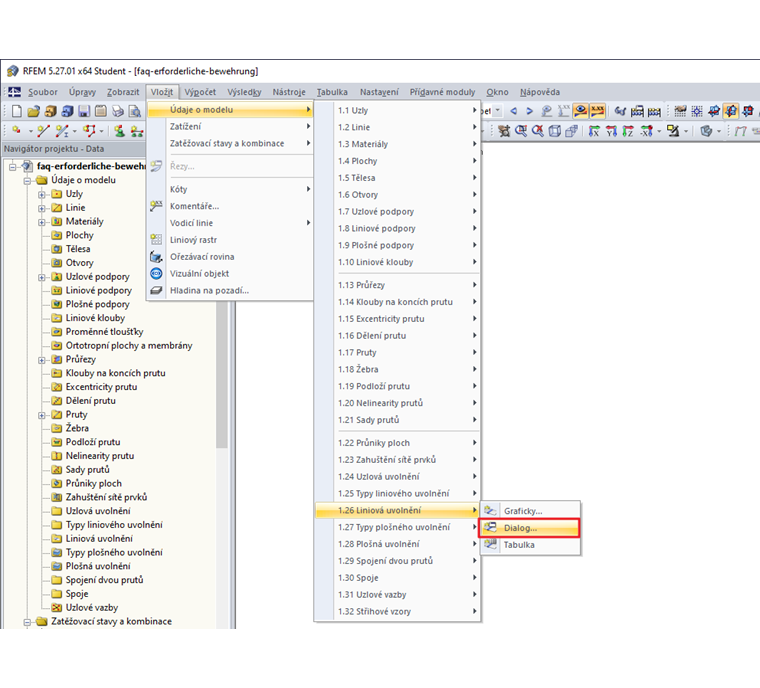Open the Vodicí linie submenu
This screenshot has width=760, height=688.
230,223
